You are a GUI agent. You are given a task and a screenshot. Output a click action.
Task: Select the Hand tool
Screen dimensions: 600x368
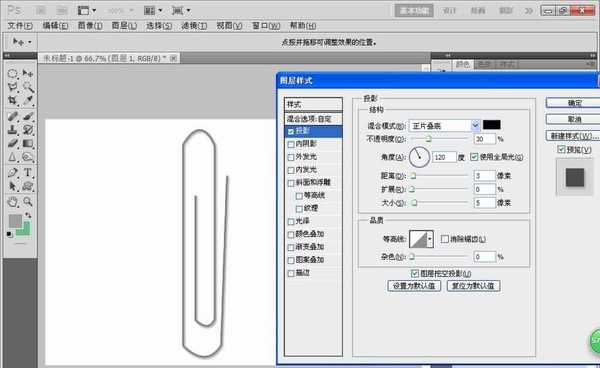tap(13, 202)
